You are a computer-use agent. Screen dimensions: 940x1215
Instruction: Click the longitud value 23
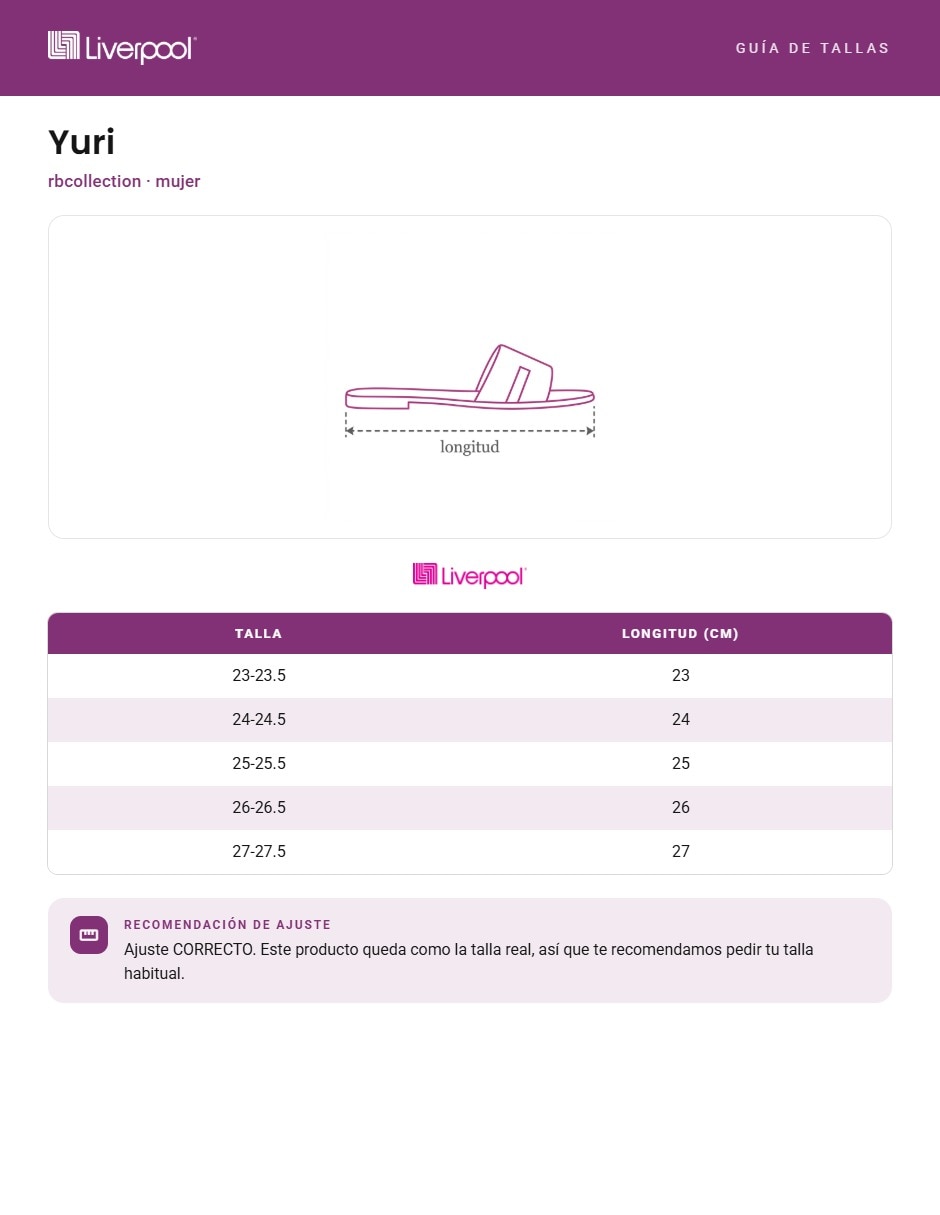pos(681,676)
